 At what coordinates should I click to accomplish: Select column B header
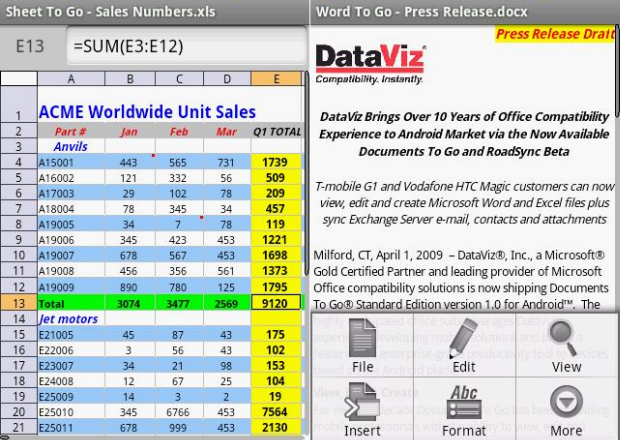click(130, 79)
